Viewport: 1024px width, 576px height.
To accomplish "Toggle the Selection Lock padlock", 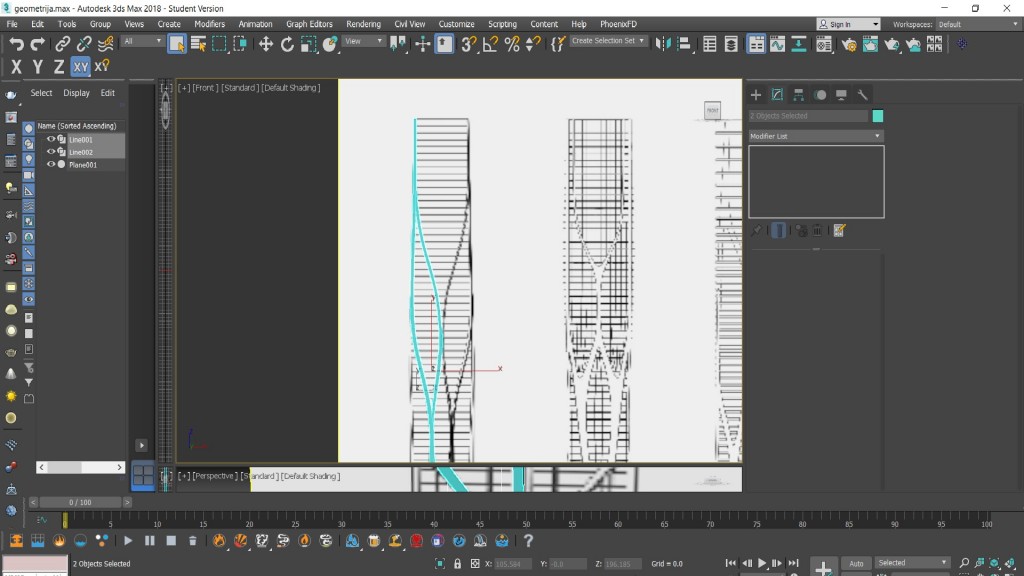I will point(457,564).
